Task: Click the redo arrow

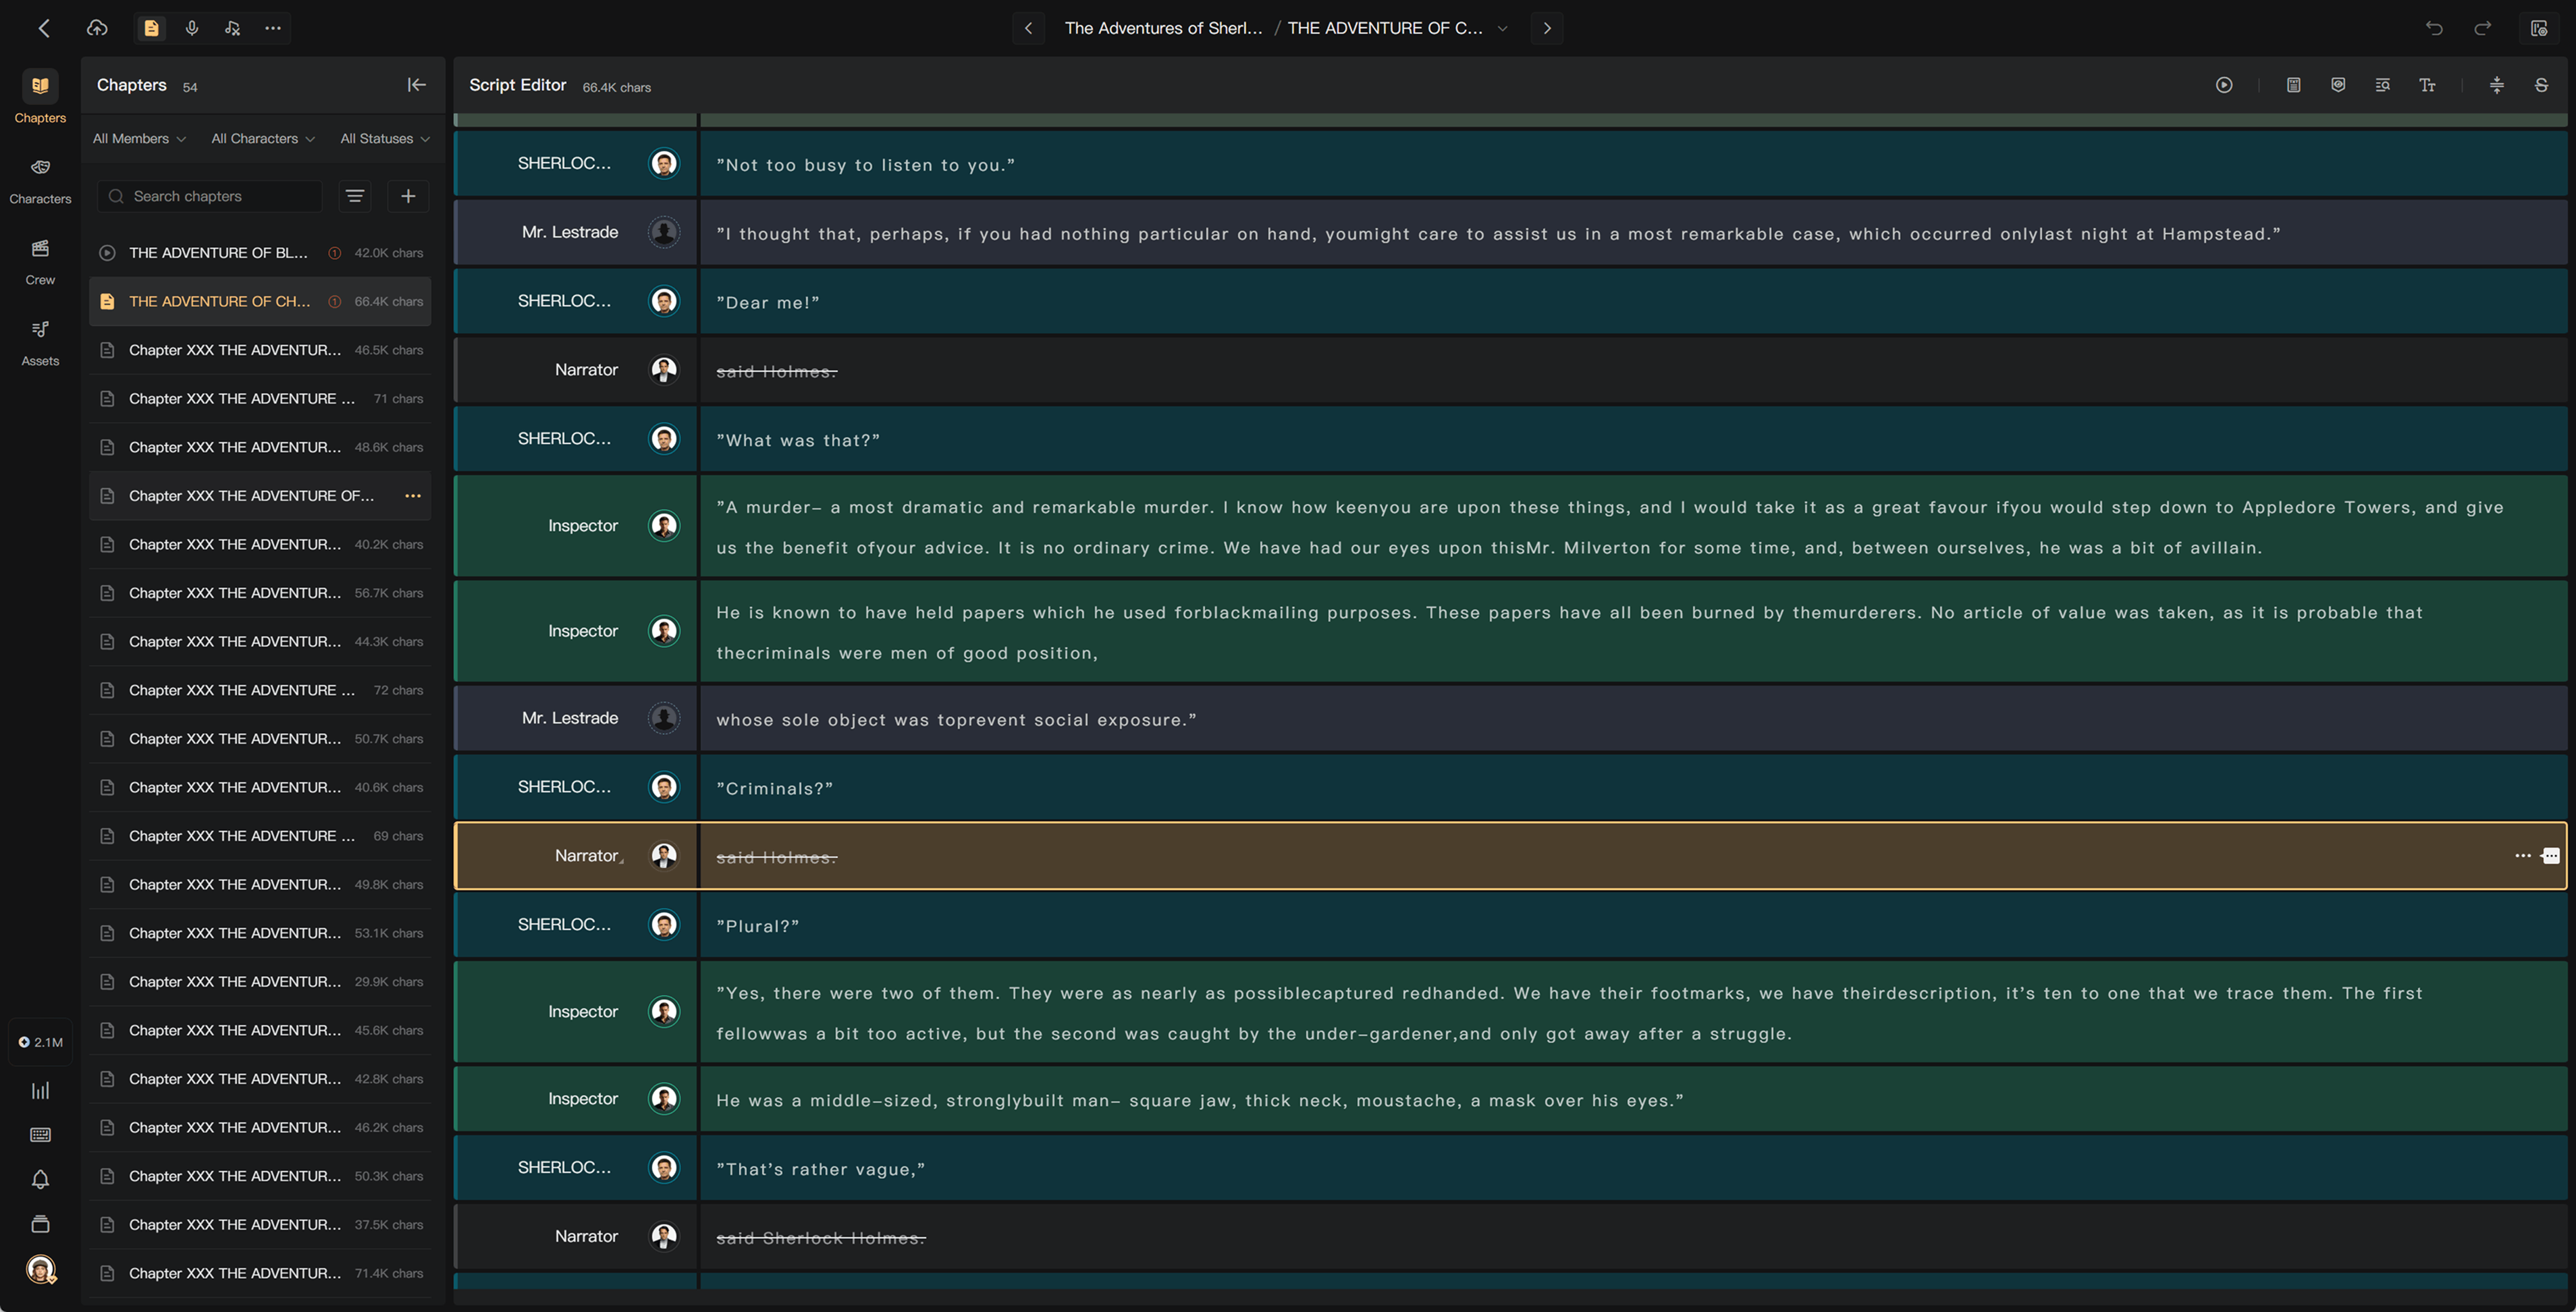Action: [2482, 28]
